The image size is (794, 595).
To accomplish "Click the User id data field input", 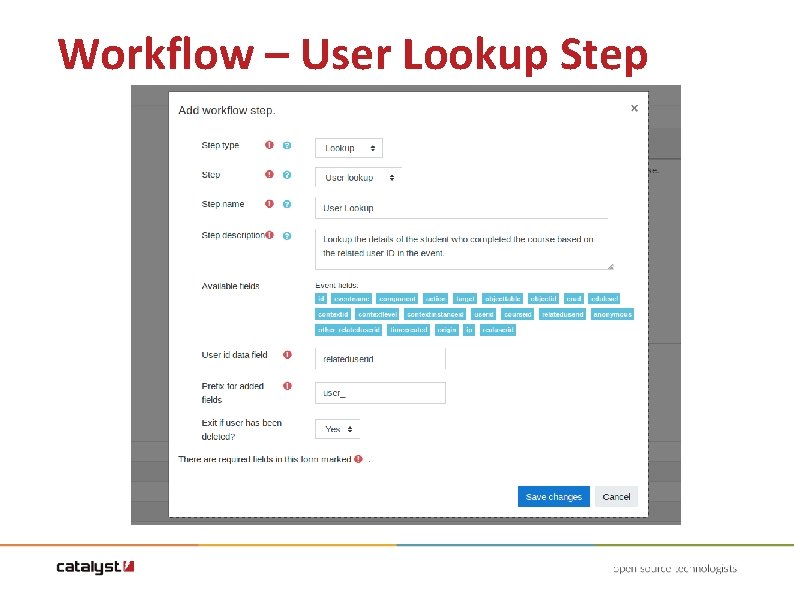I will click(380, 359).
